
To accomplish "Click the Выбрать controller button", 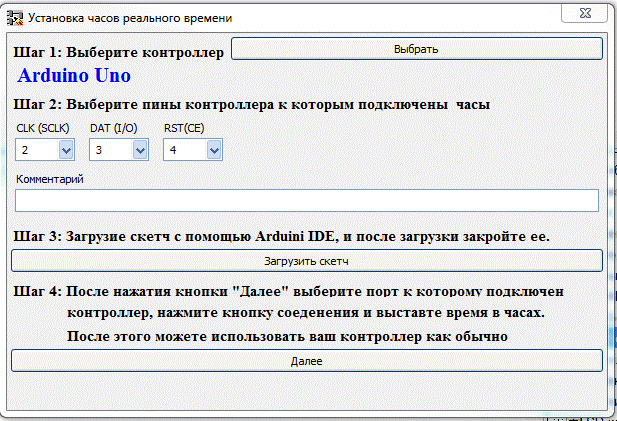I will click(417, 49).
